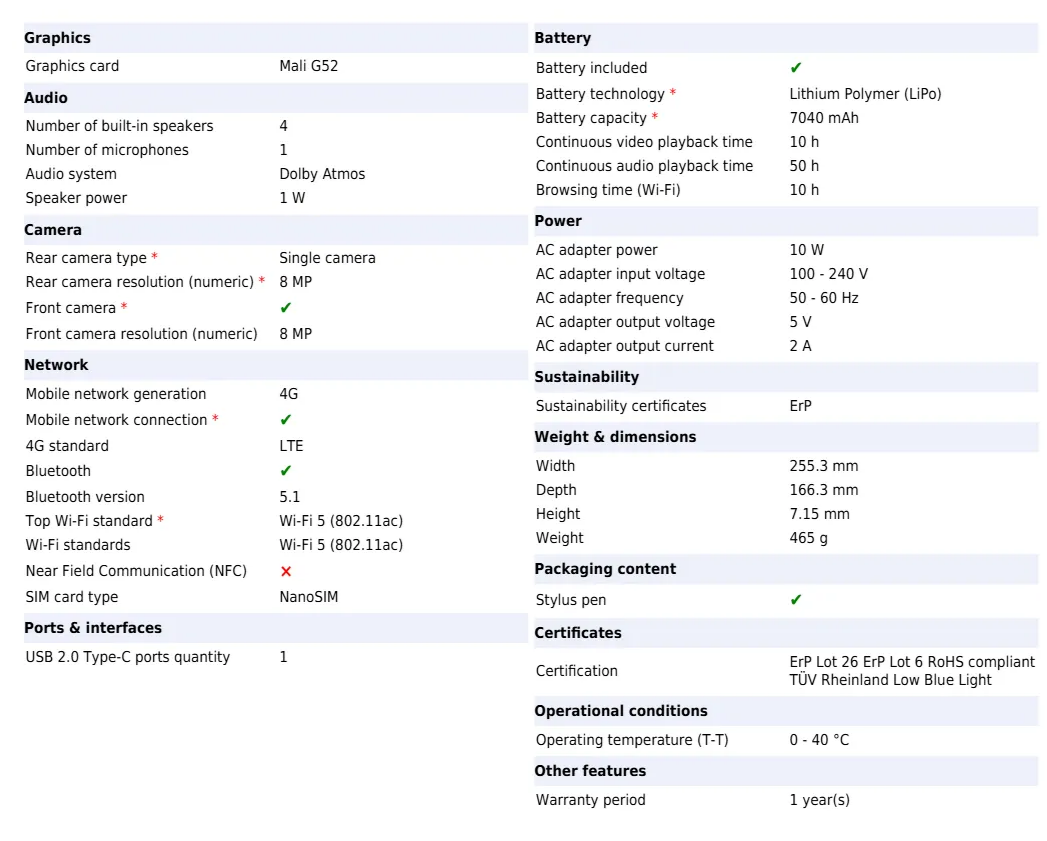Click the Stylus pen checkmark

tap(796, 600)
